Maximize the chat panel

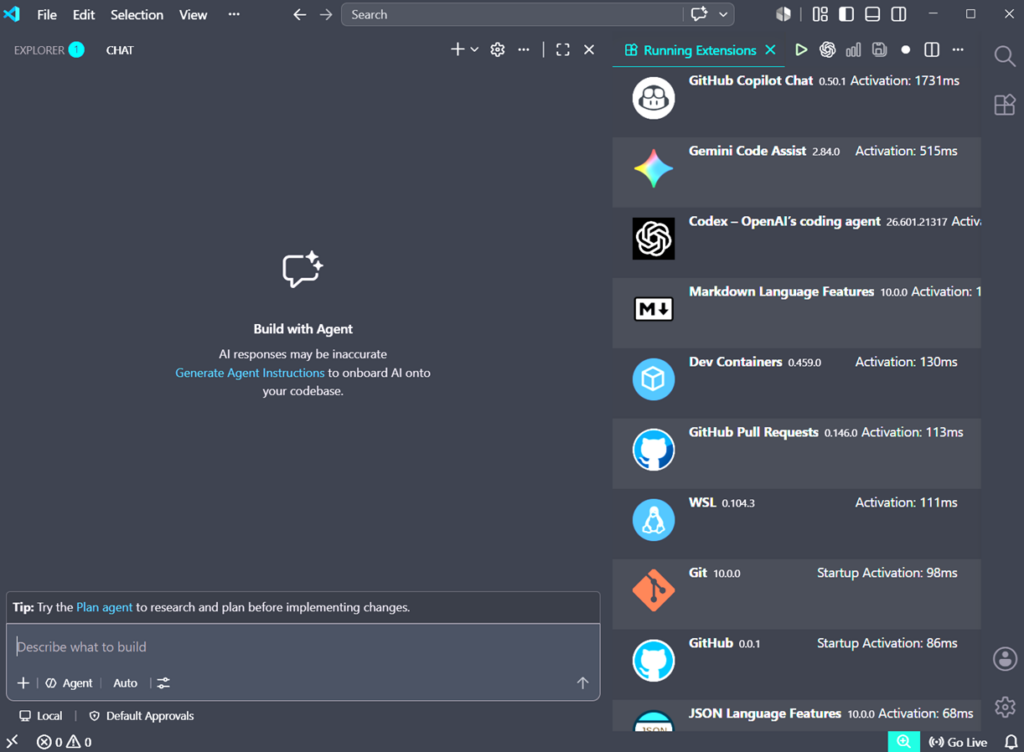pyautogui.click(x=563, y=50)
